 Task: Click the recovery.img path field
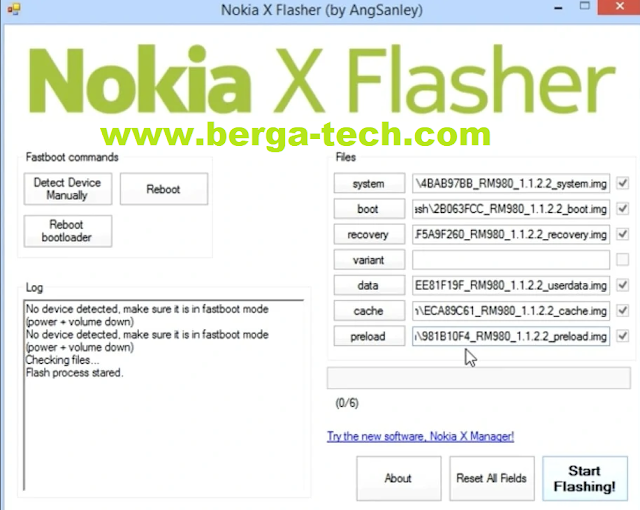click(x=511, y=235)
